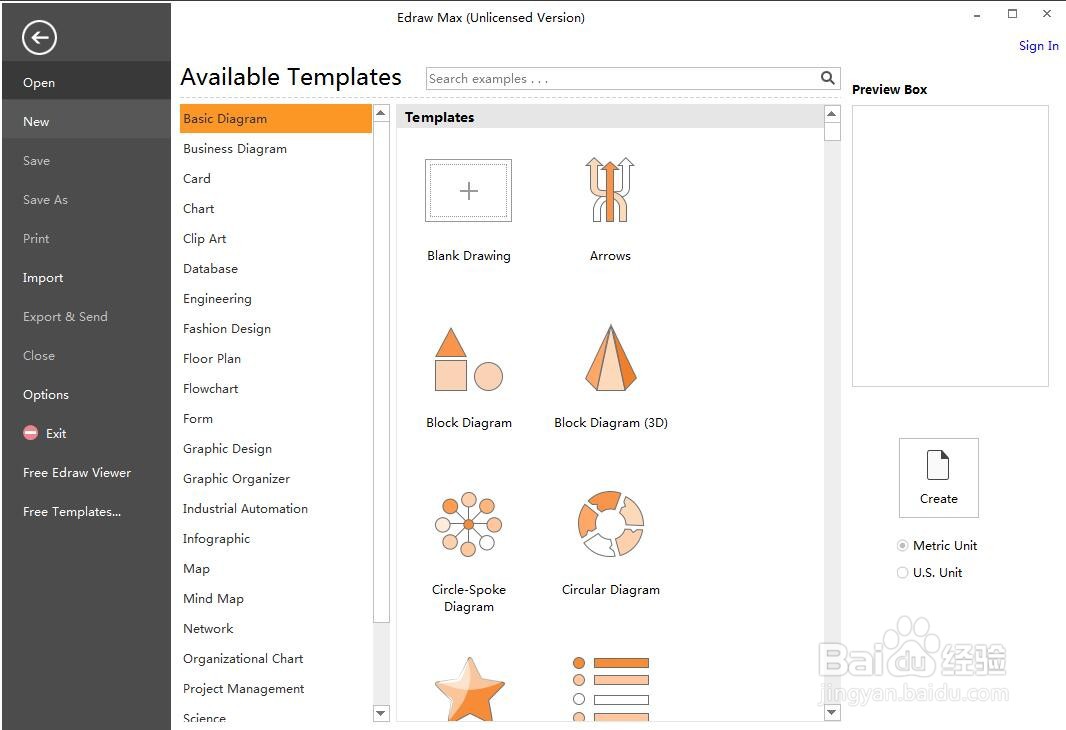1066x730 pixels.
Task: Choose the Block Diagram template icon
Action: coord(468,360)
